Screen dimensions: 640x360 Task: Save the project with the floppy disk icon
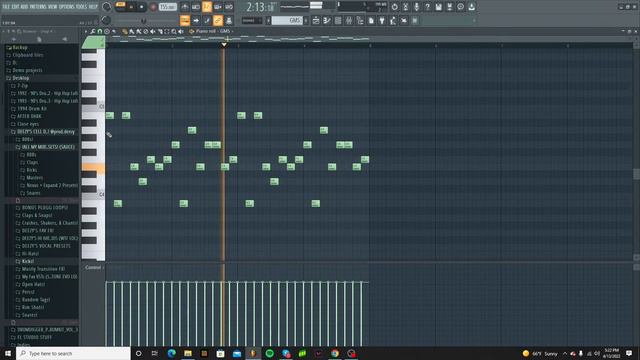pos(438,7)
